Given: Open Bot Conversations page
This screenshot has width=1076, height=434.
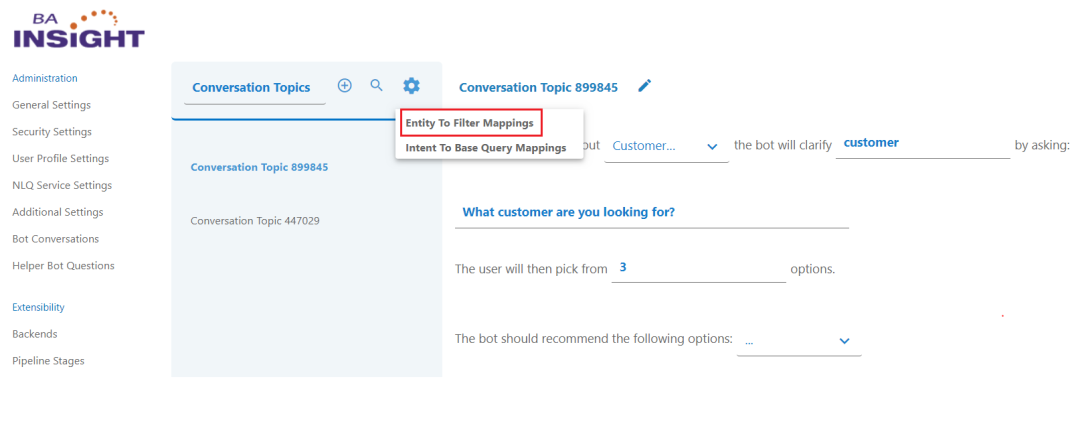Looking at the screenshot, I should pos(55,239).
